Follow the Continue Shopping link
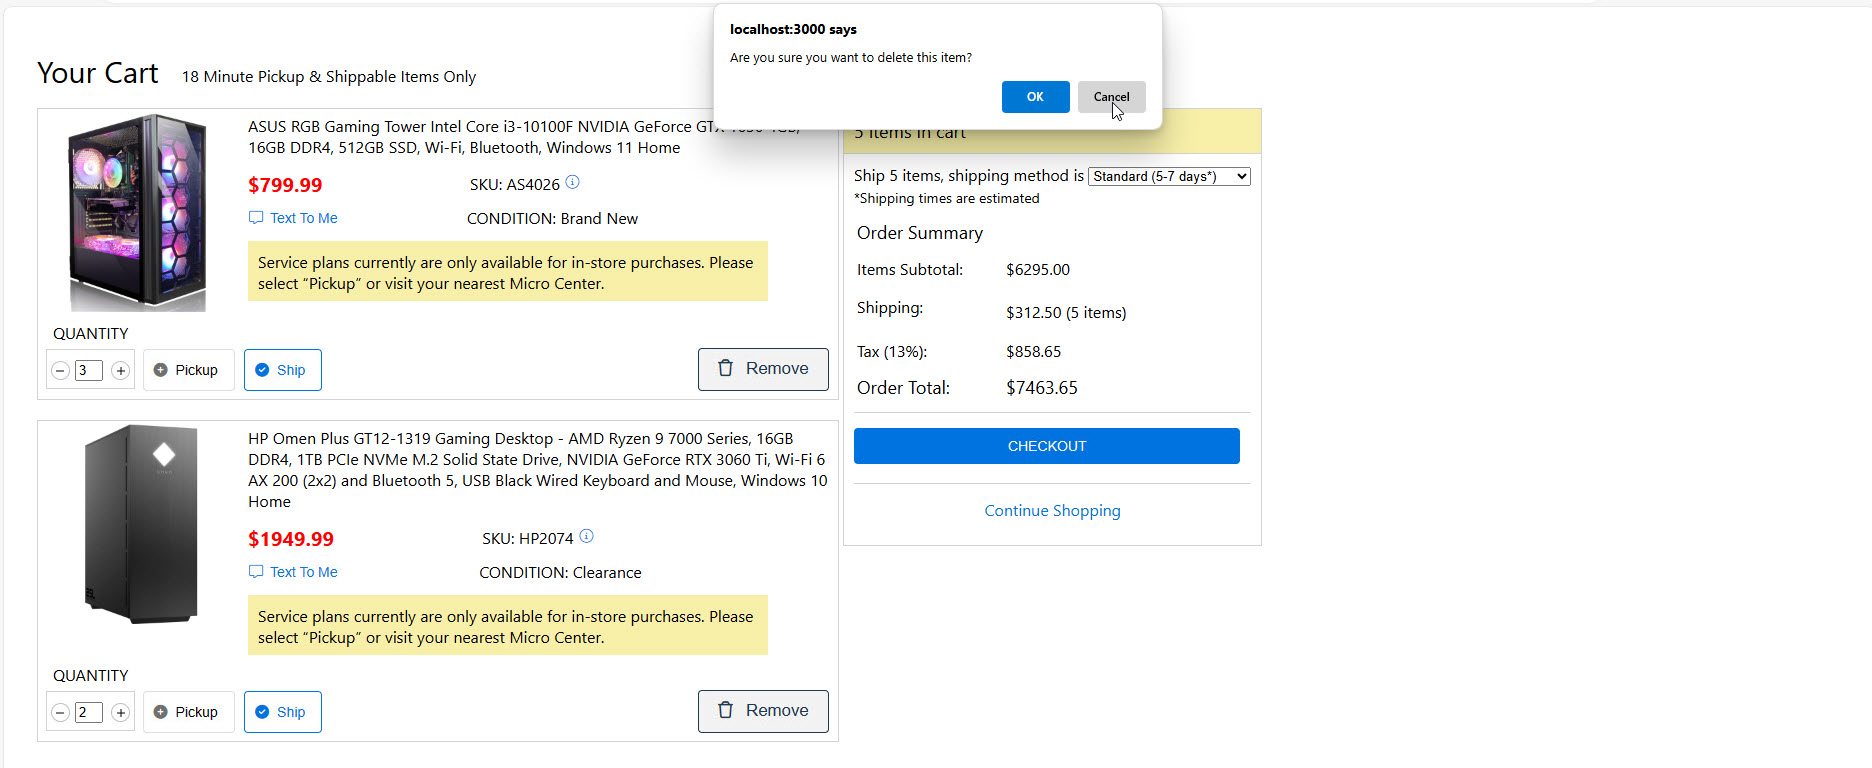 point(1052,511)
